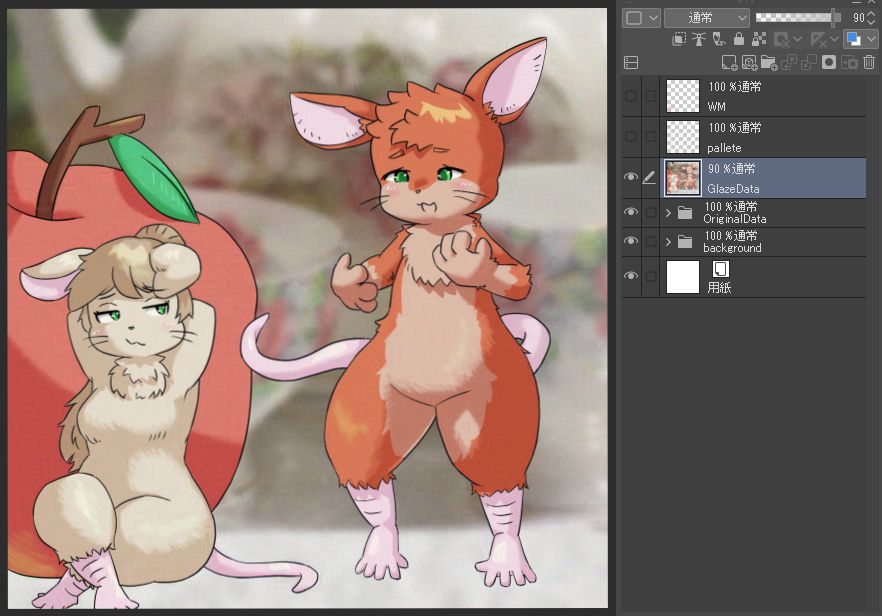Click the GlazeData layer thumbnail
Image resolution: width=882 pixels, height=616 pixels.
(x=683, y=178)
